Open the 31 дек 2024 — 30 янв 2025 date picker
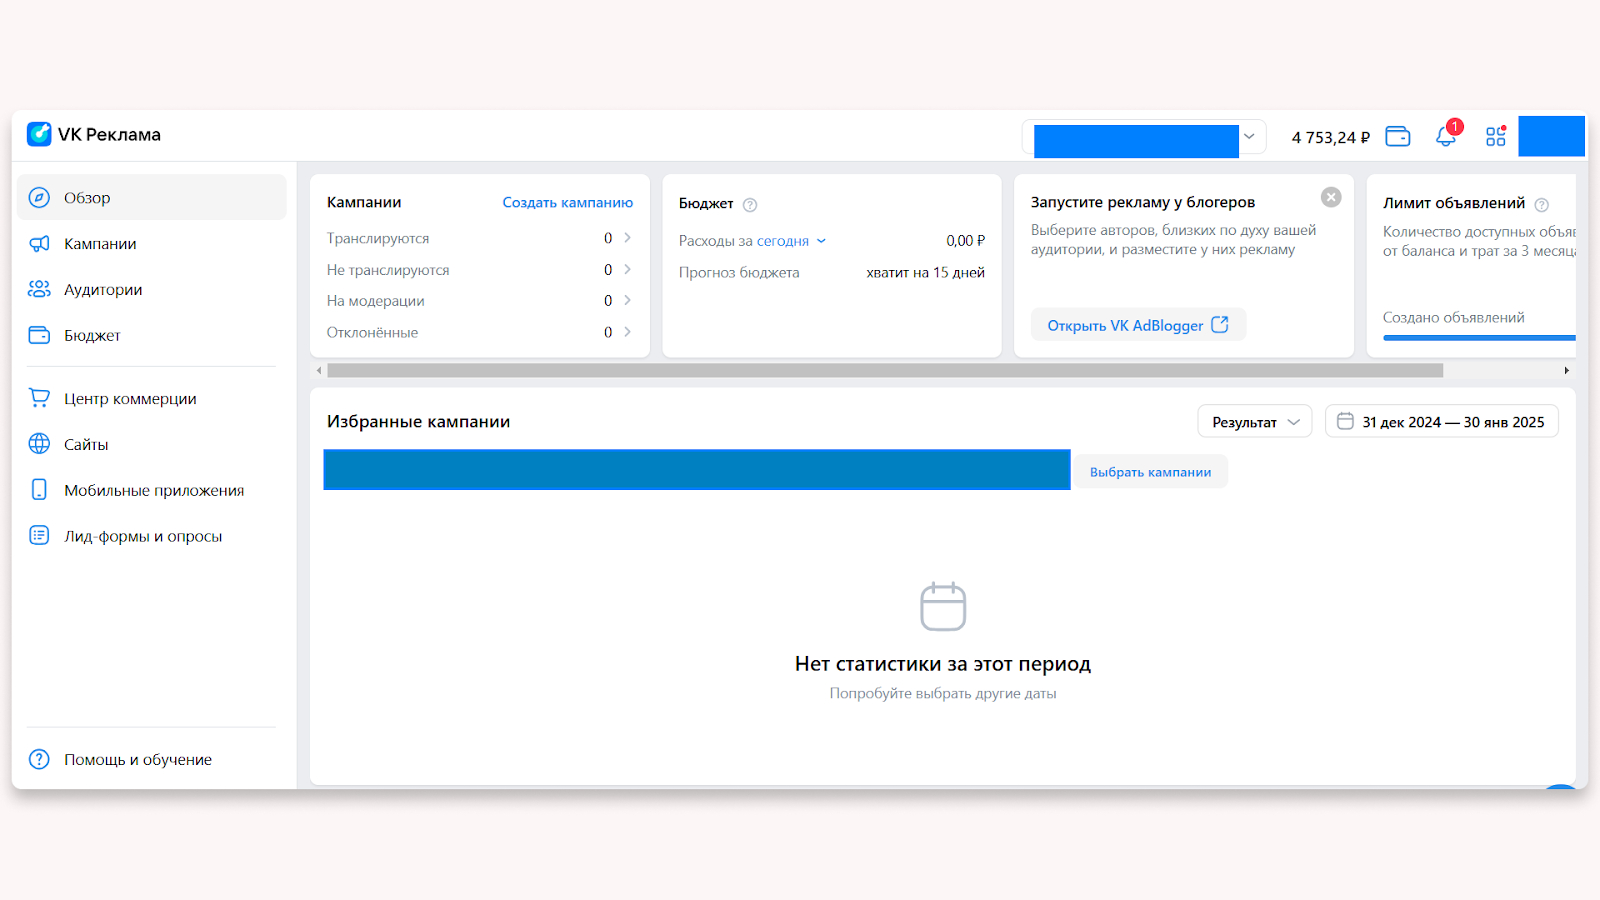Image resolution: width=1600 pixels, height=900 pixels. click(x=1442, y=422)
